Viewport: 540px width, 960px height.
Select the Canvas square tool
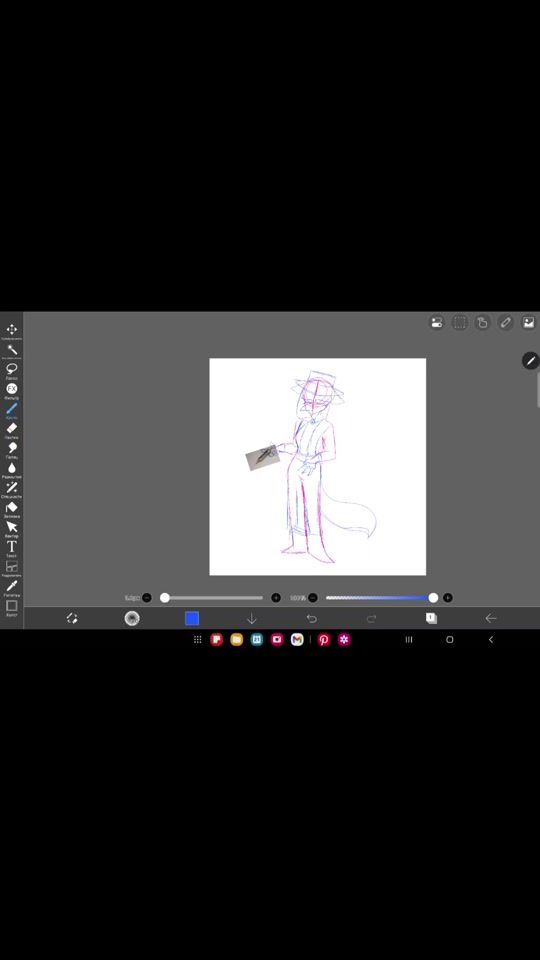(12, 606)
